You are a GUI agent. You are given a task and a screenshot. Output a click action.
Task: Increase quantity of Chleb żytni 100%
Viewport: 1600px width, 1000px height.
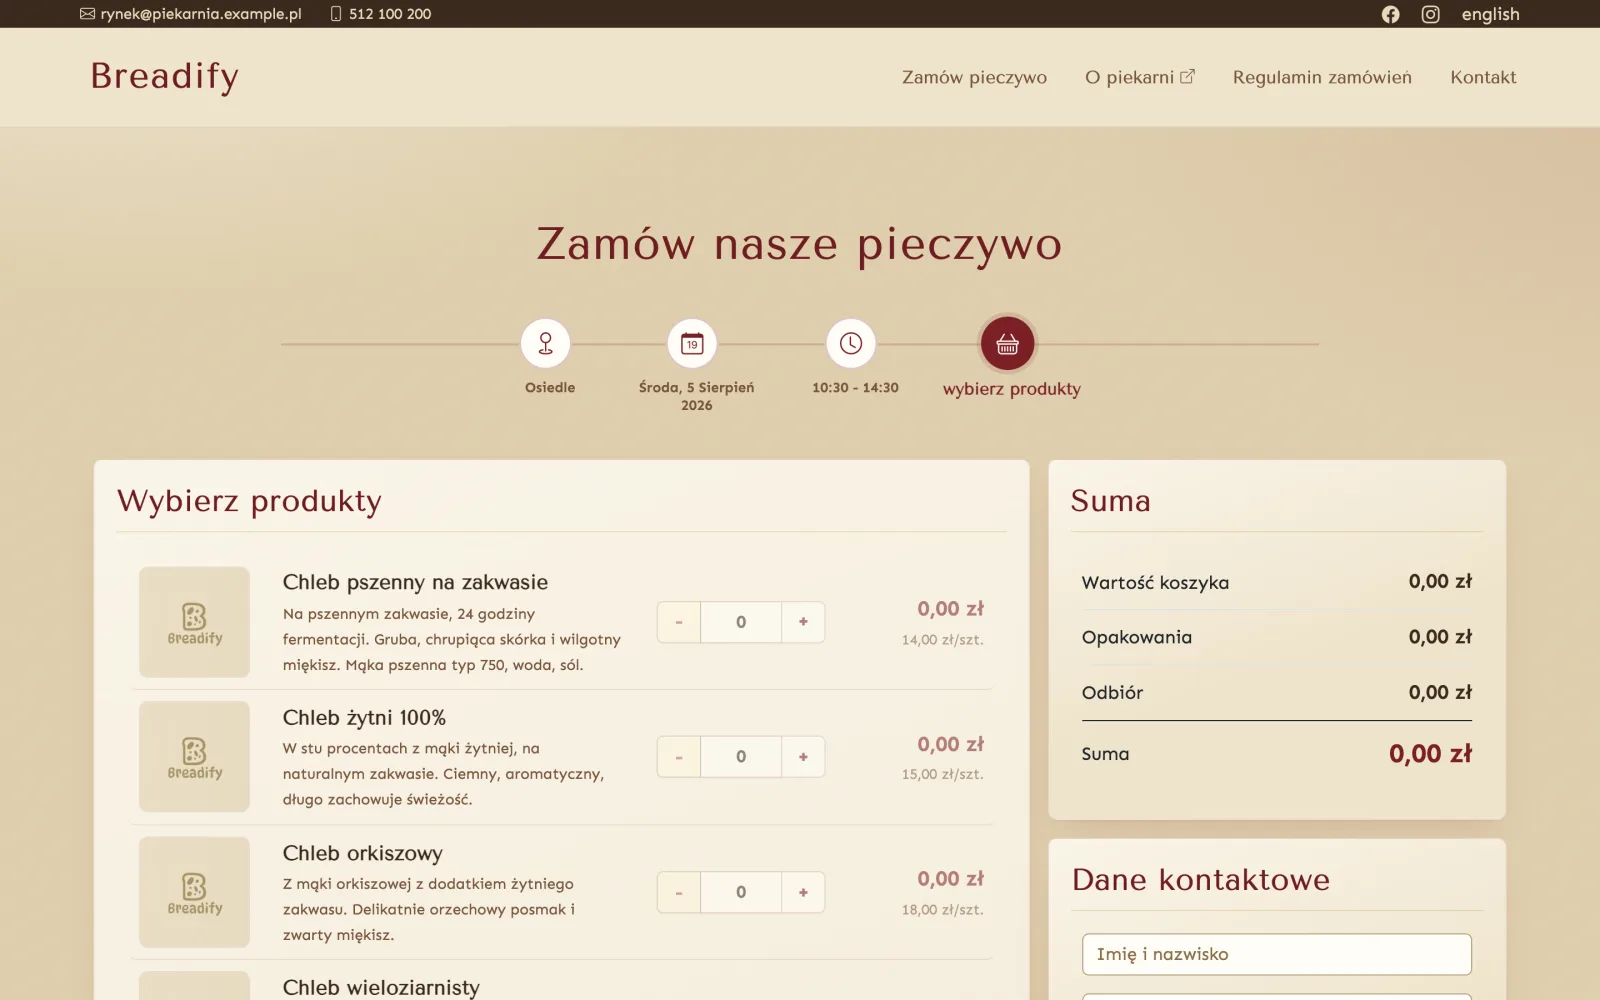(x=803, y=757)
